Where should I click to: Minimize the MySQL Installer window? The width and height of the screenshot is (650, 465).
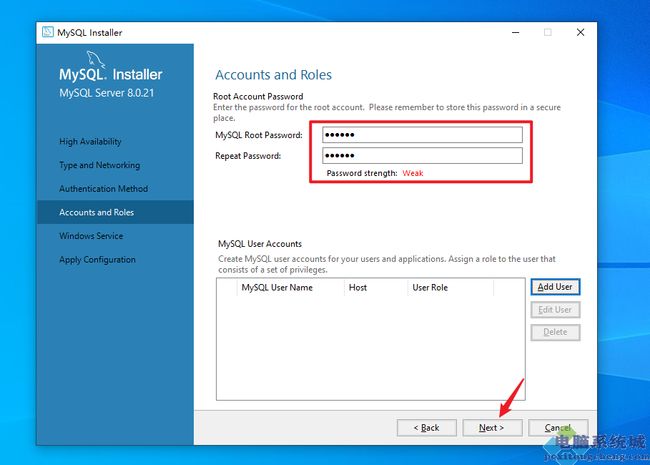[516, 32]
